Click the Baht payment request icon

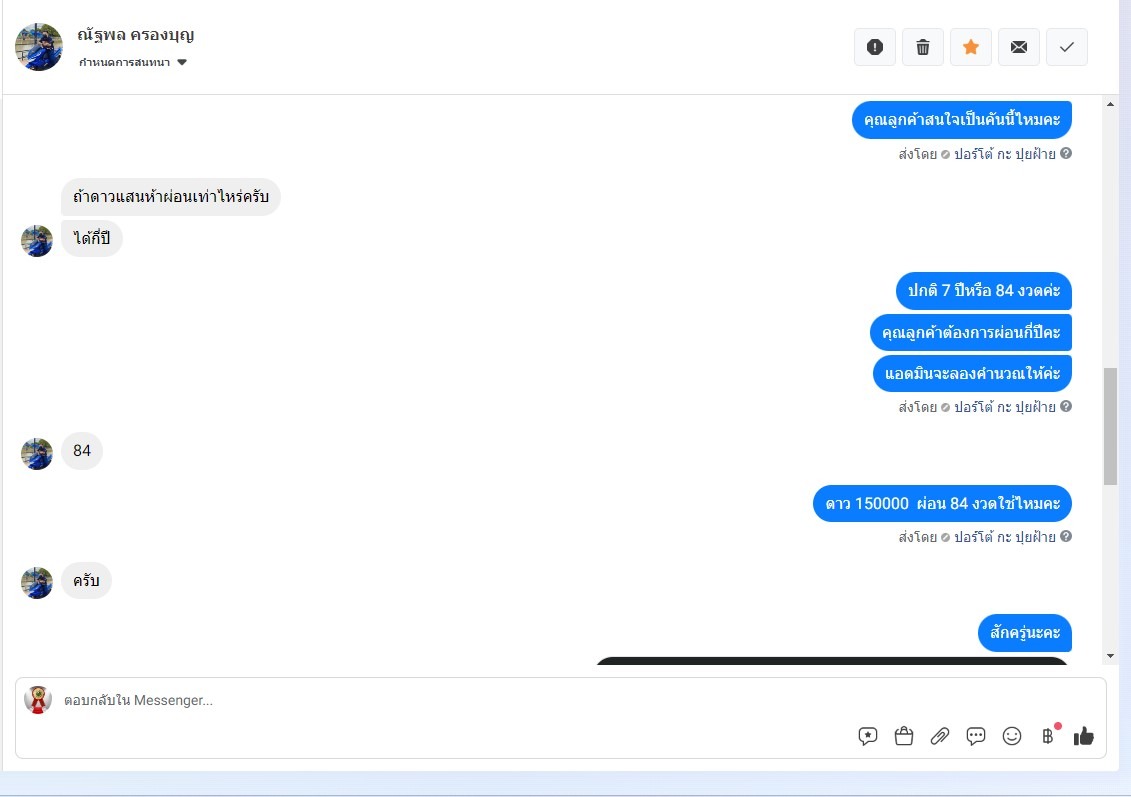[1048, 736]
